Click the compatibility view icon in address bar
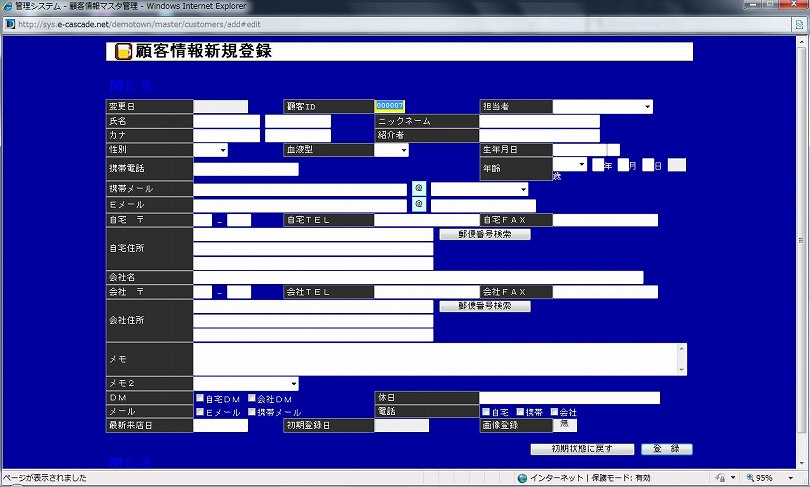Screen dimensions: 810x487 pyautogui.click(x=799, y=24)
